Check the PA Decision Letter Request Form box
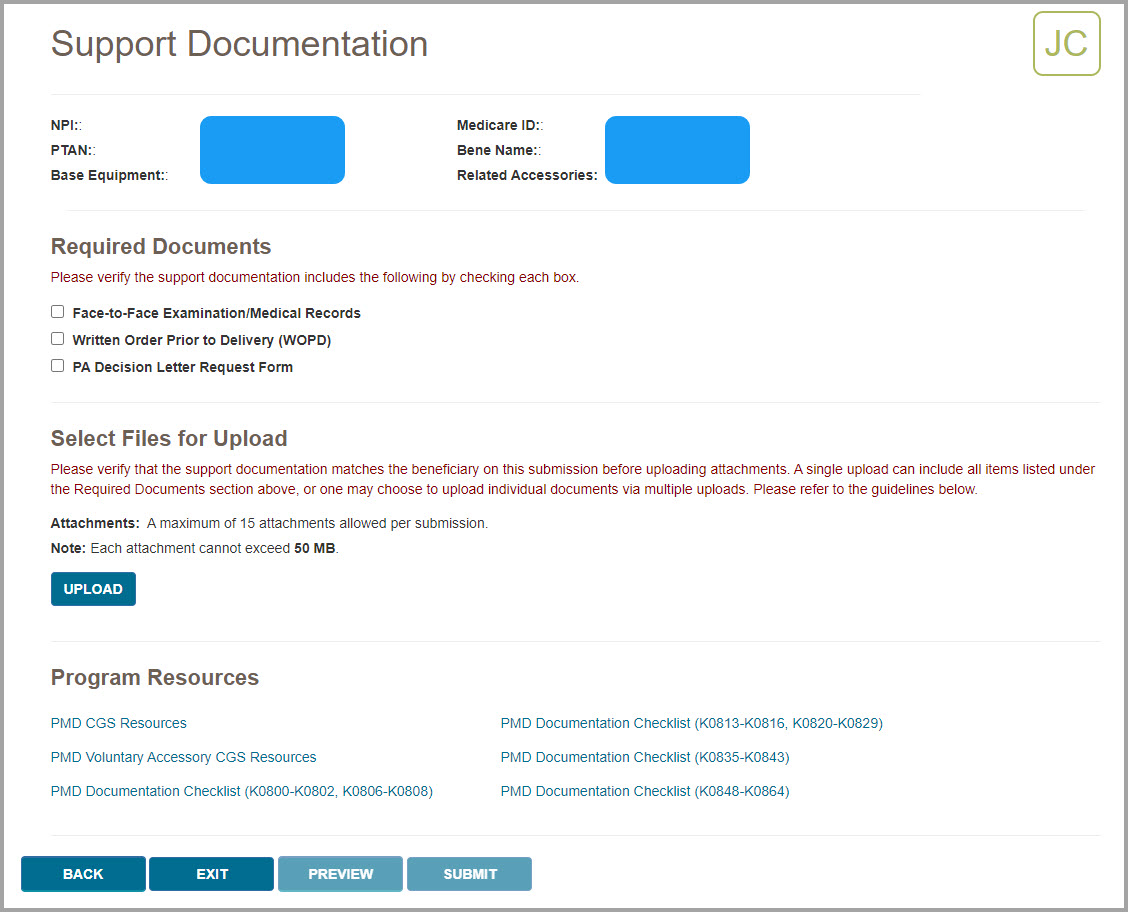This screenshot has height=912, width=1128. point(57,365)
